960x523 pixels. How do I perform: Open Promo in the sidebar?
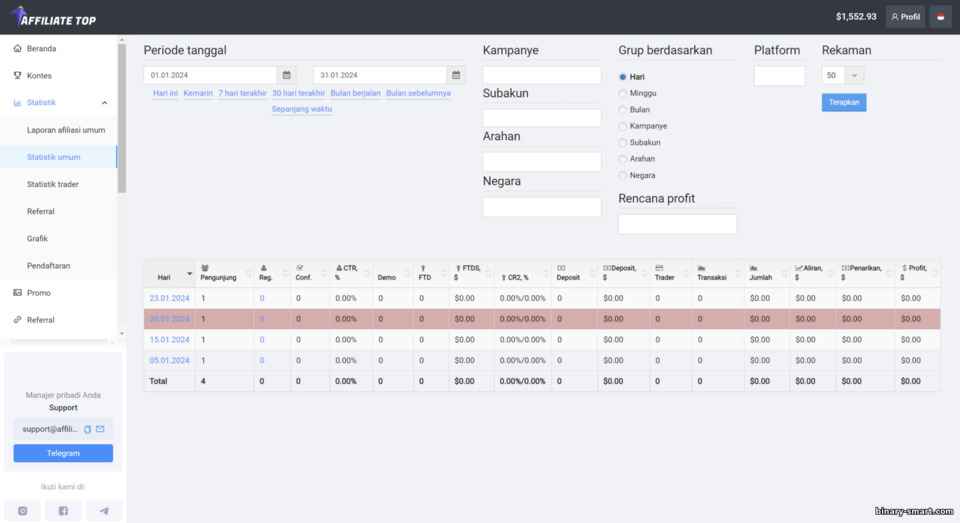38,293
